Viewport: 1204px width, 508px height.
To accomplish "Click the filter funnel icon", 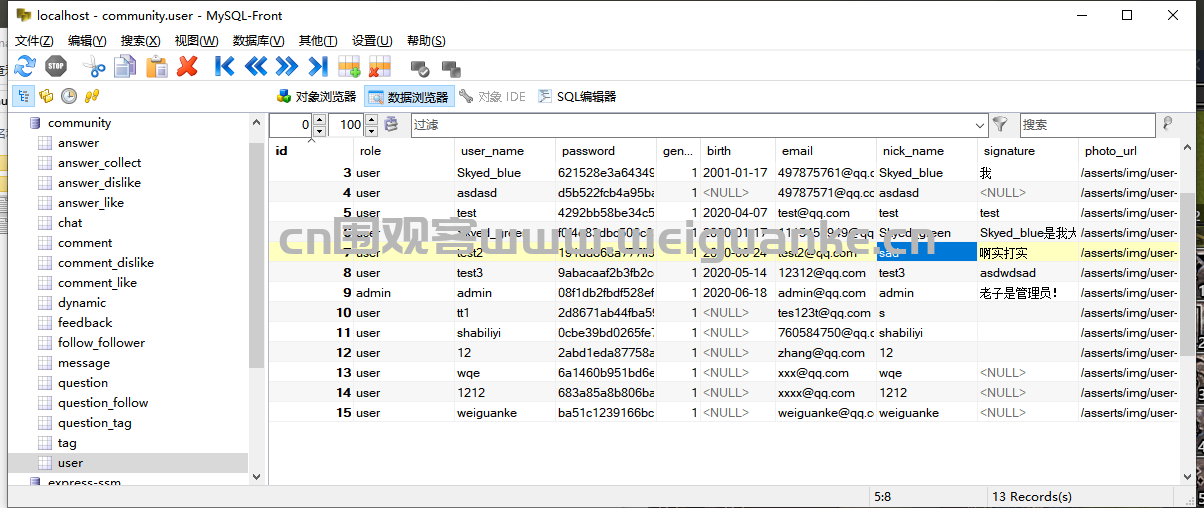I will 1000,125.
